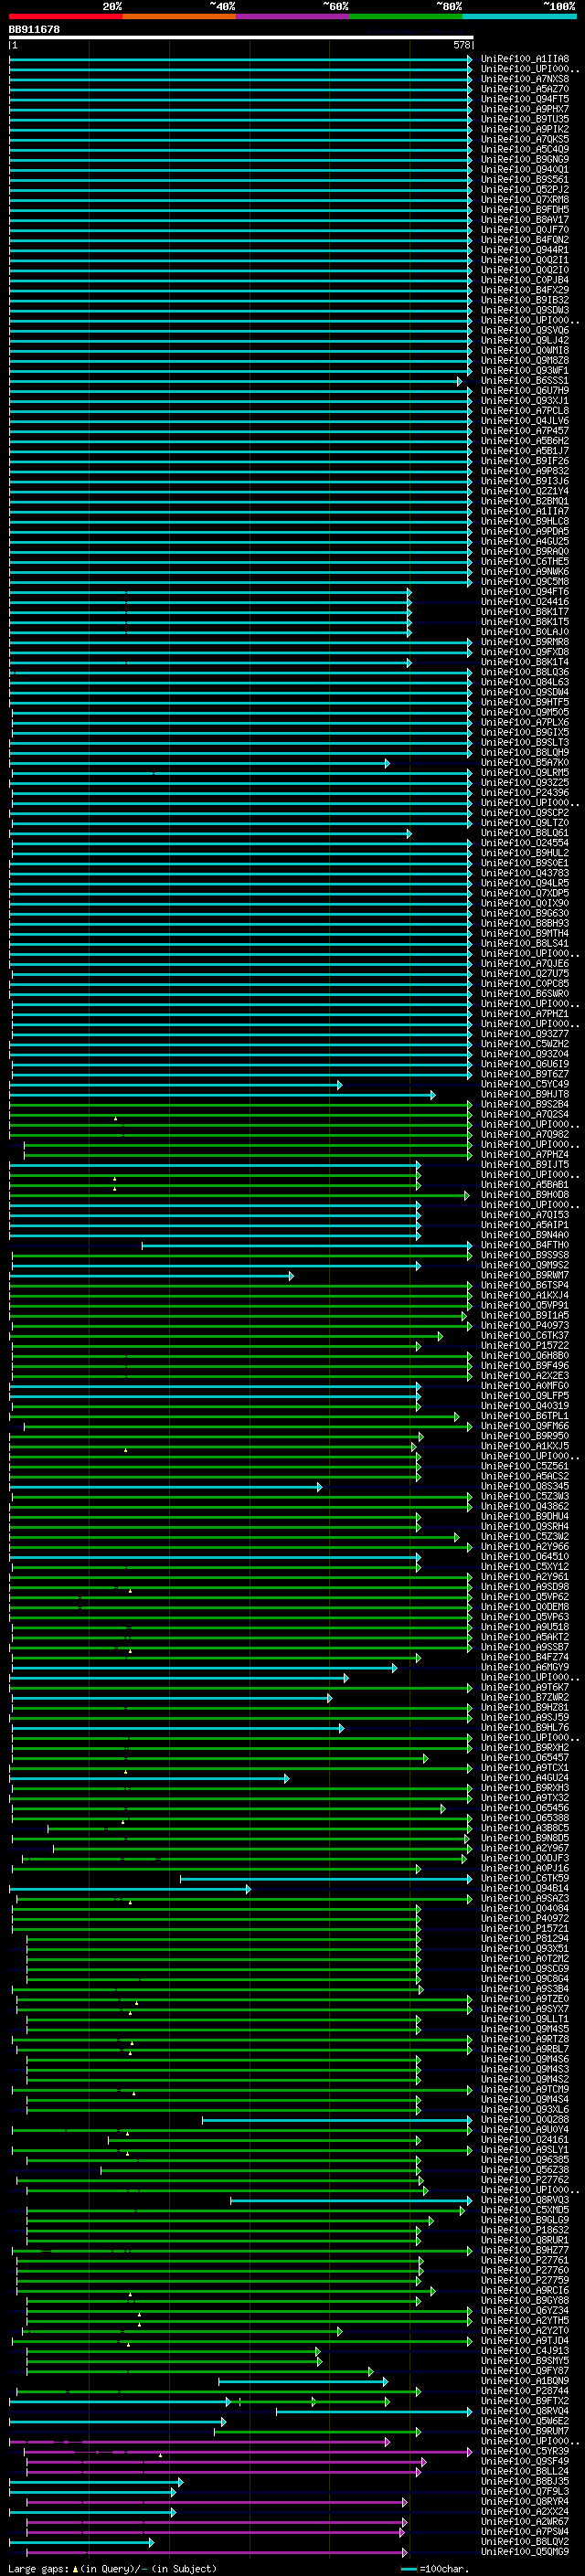Select hit label UniRef100_B9GNG9
Viewport: 585px width, 2576px height.
pos(525,159)
